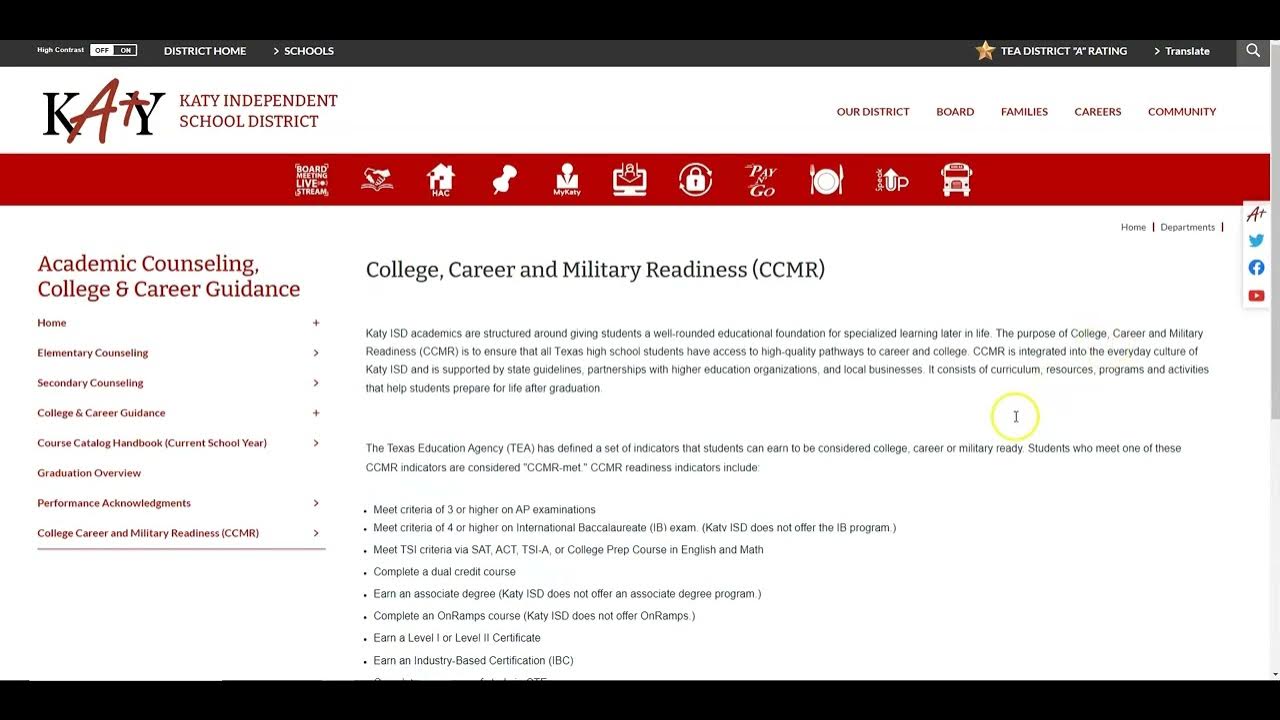1280x720 pixels.
Task: Click the pushpin icon in red bar
Action: pyautogui.click(x=504, y=180)
